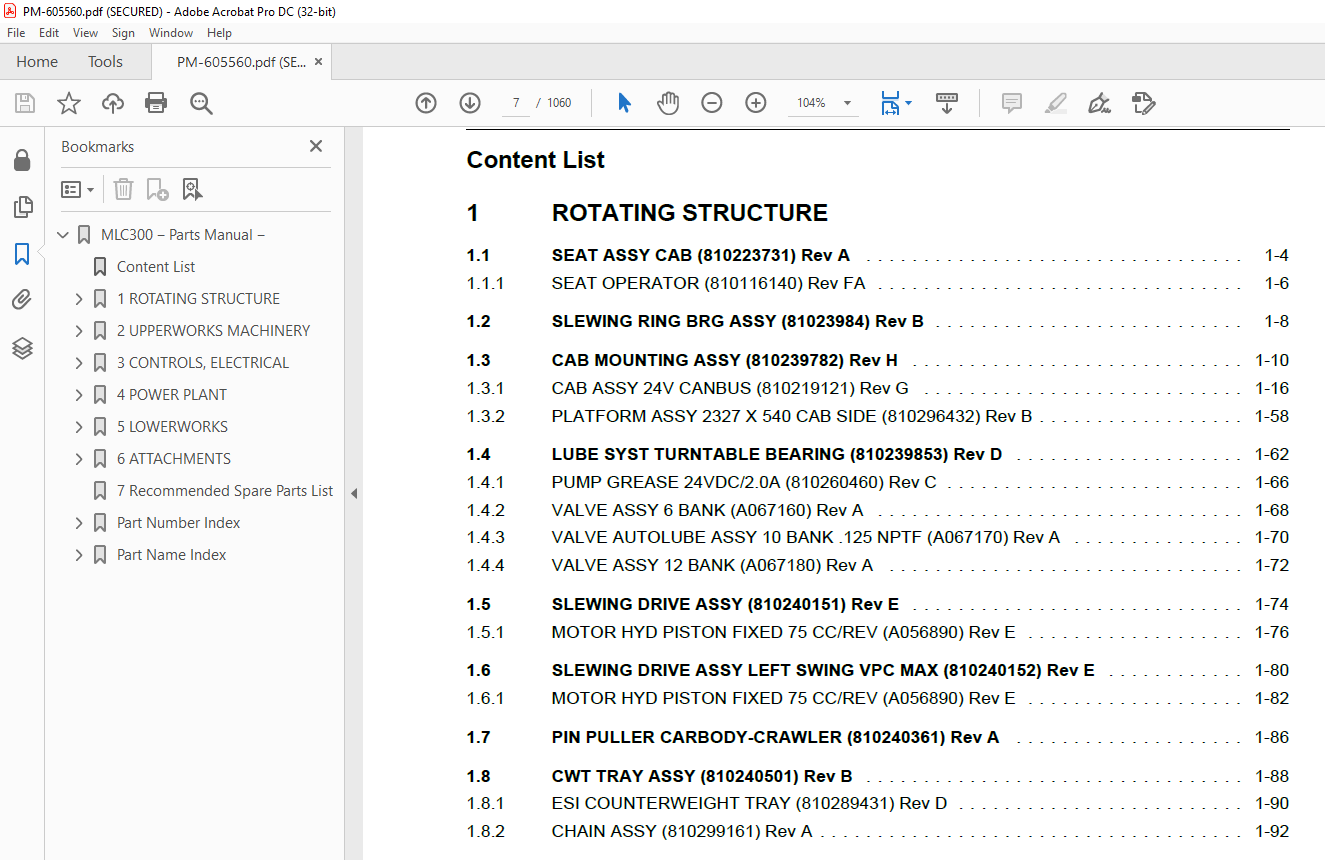
Task: Switch to the Tools tab
Action: point(105,62)
